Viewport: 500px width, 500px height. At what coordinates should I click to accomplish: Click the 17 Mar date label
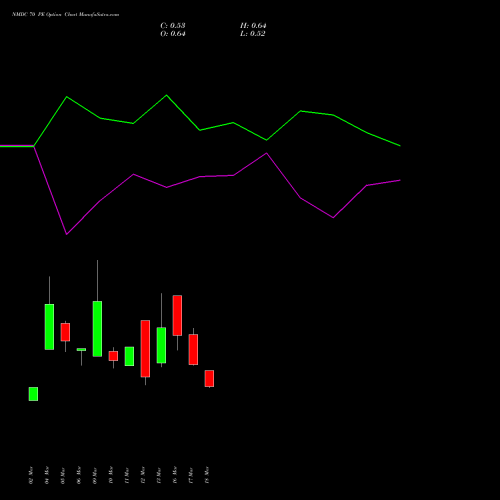(191, 475)
